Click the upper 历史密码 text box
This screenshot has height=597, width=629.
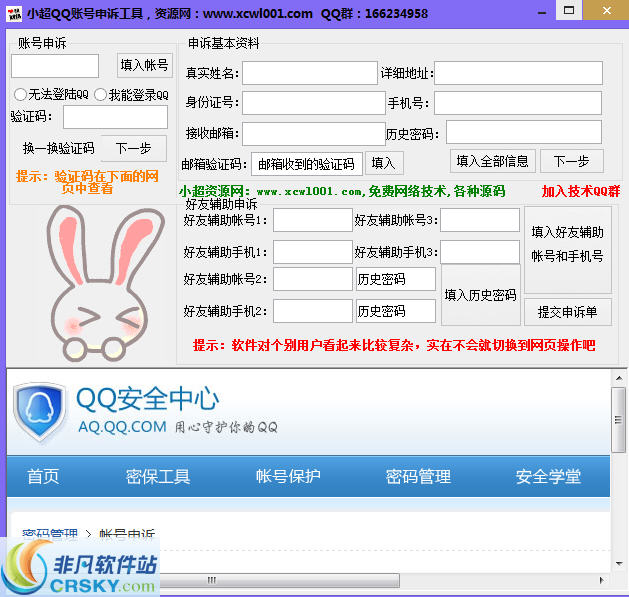click(396, 279)
